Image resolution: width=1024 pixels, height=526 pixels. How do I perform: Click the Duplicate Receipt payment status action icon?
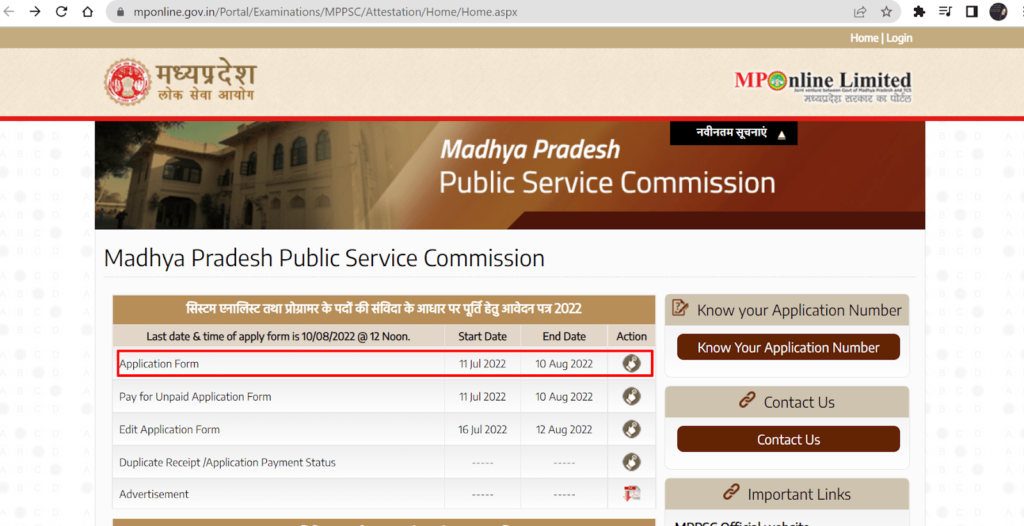[631, 462]
